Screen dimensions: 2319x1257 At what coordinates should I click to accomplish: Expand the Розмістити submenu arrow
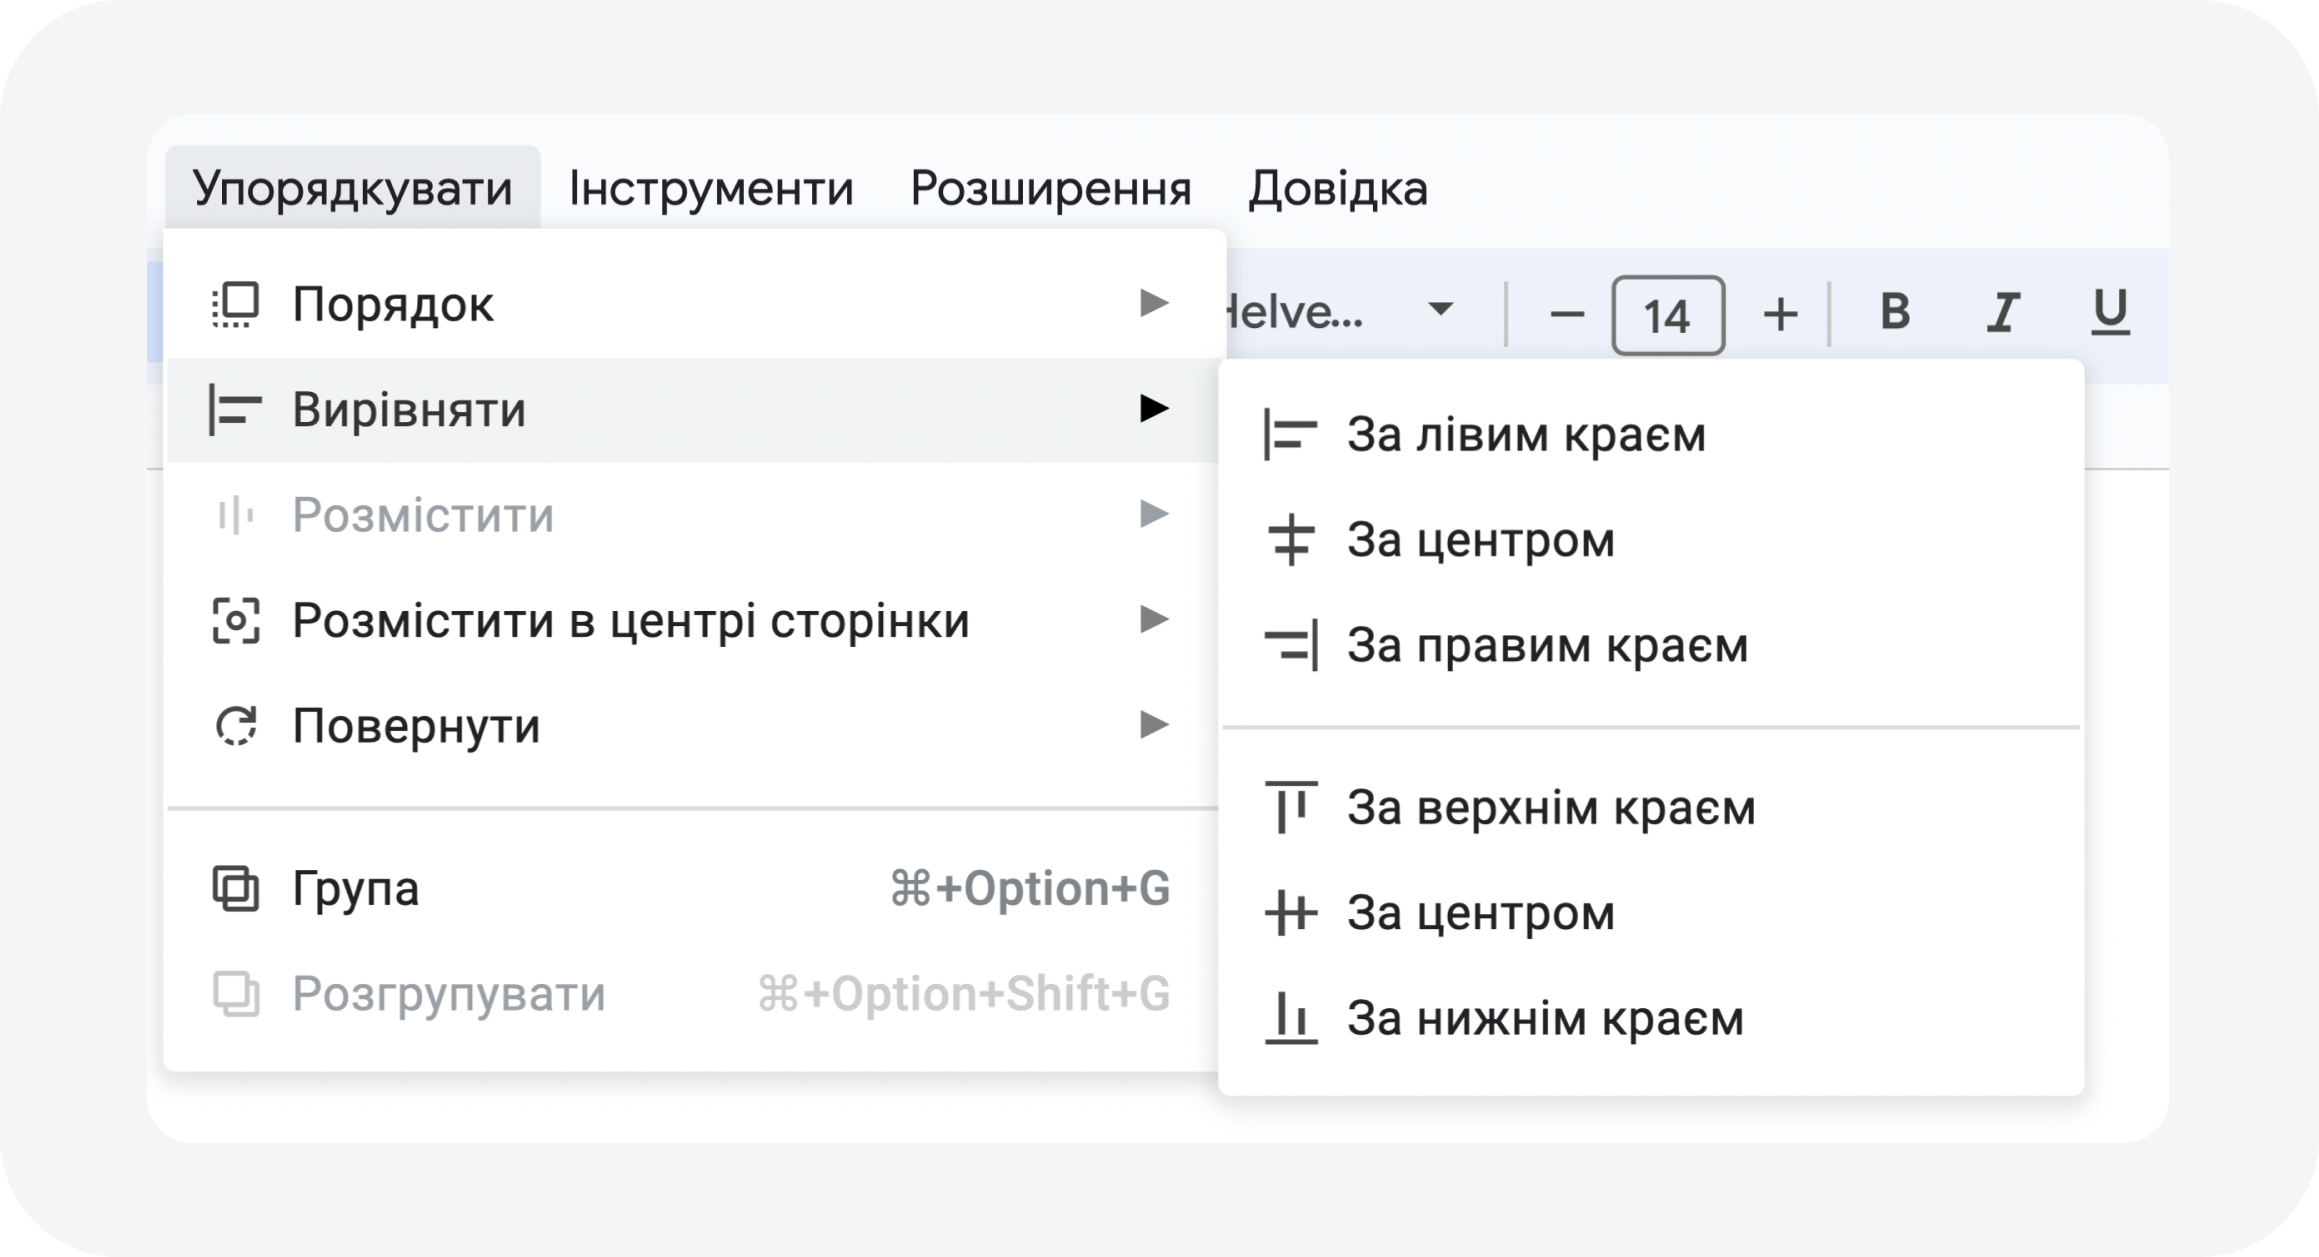(x=1154, y=514)
